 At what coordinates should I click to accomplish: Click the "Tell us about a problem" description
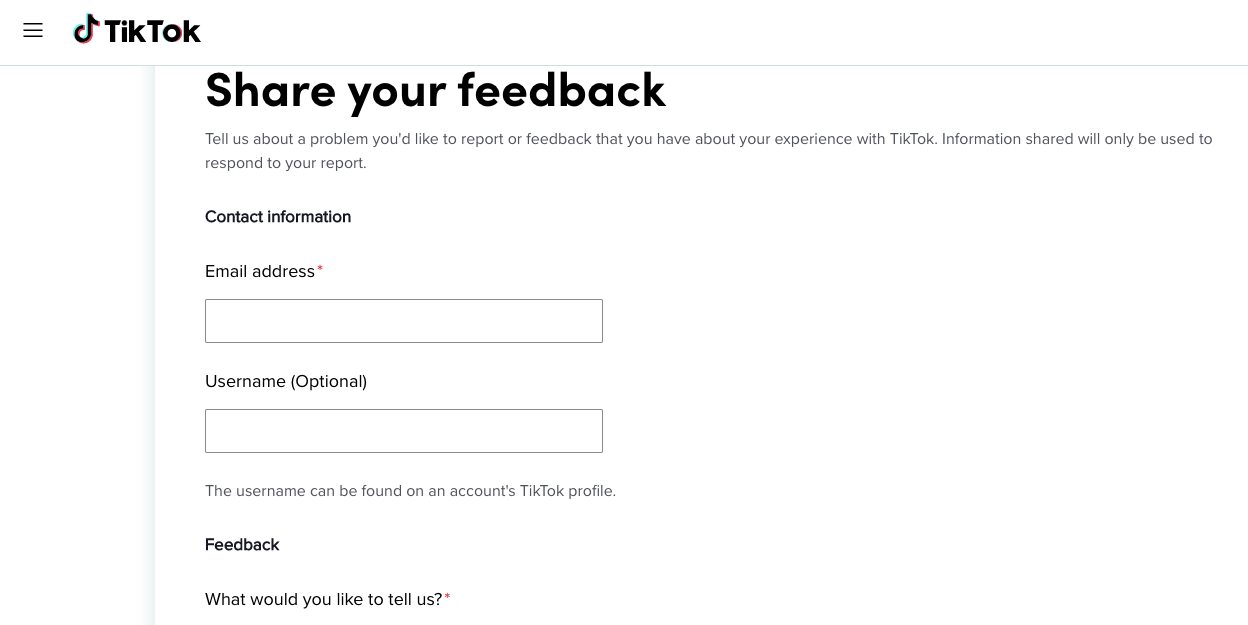point(500,139)
